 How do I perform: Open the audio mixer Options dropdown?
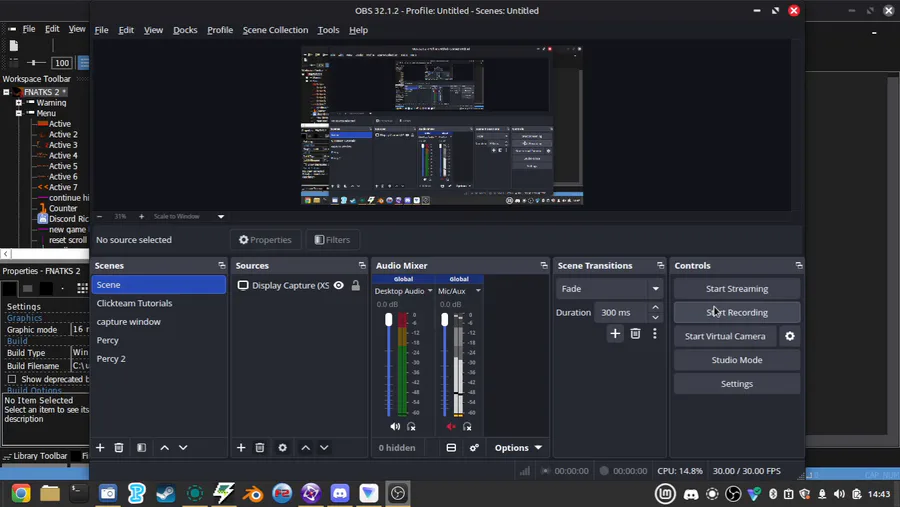pyautogui.click(x=518, y=447)
